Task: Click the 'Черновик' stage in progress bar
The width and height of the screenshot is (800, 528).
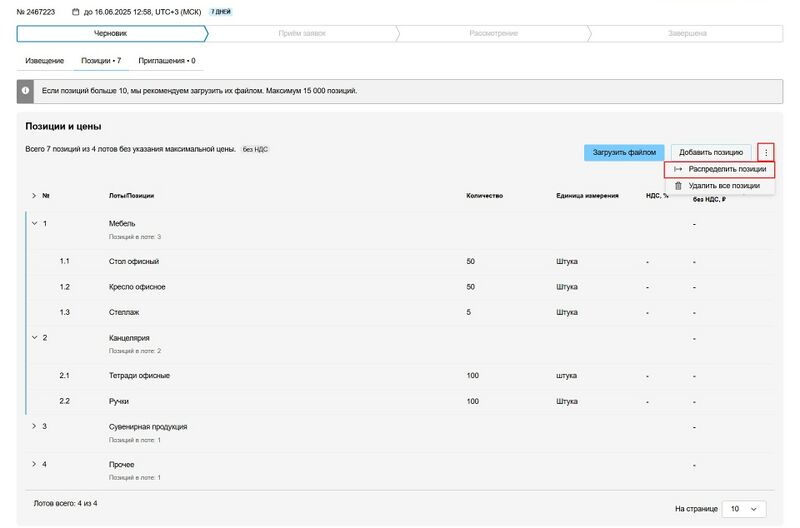Action: tap(110, 33)
